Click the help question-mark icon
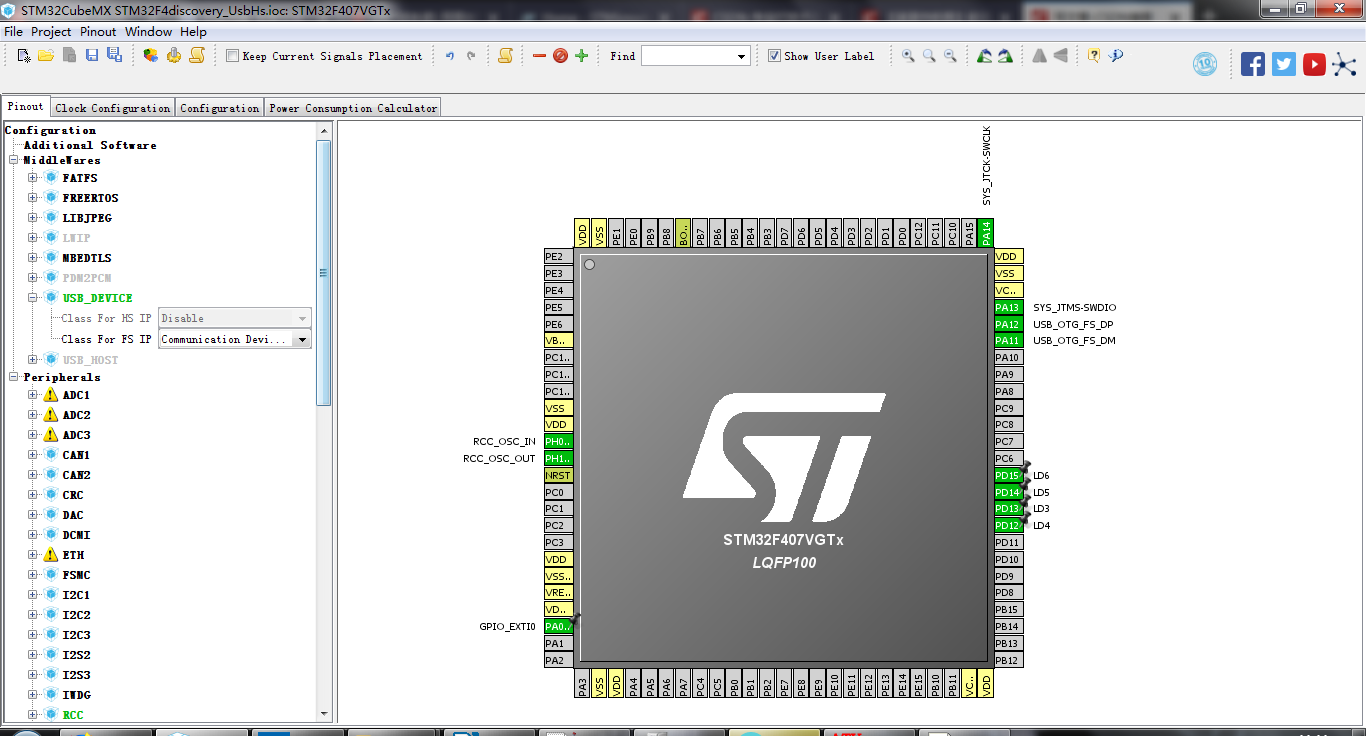Screen dimensions: 1366x736 coord(1096,56)
